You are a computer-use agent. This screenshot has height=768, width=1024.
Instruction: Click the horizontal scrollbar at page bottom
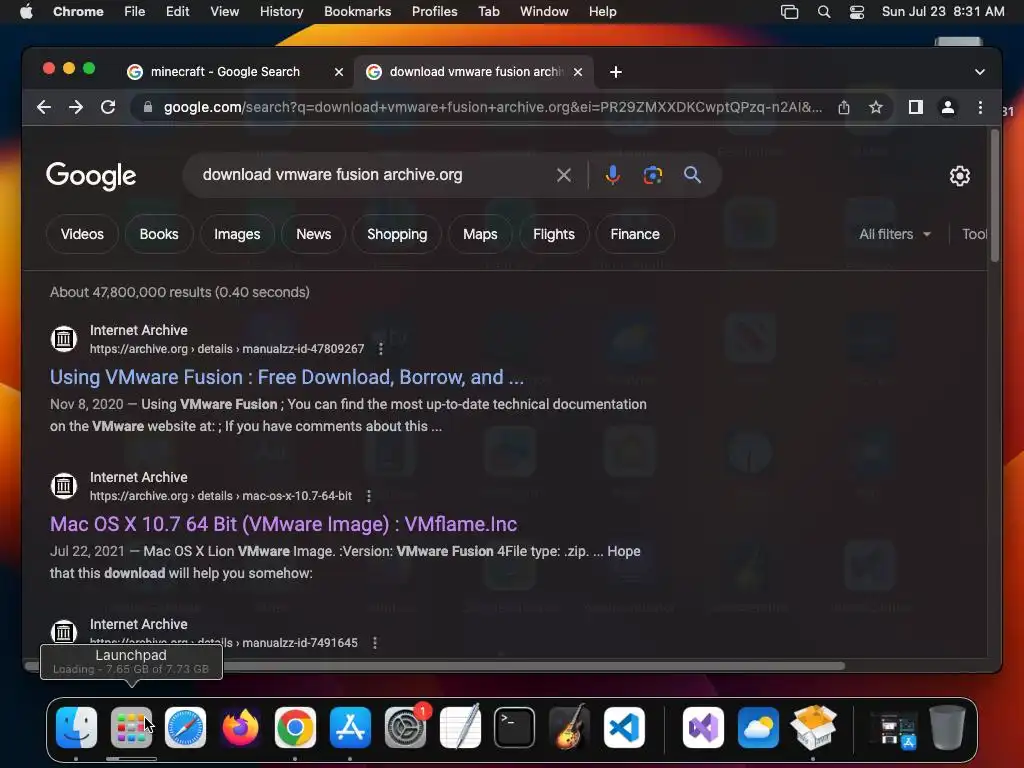click(x=434, y=666)
